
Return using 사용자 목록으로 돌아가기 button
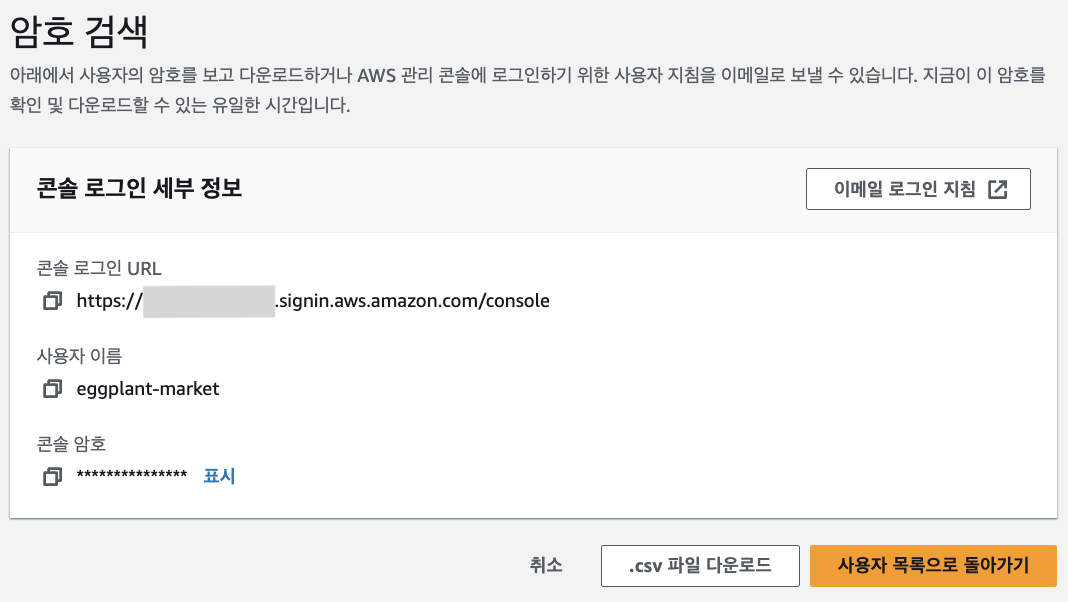click(933, 565)
